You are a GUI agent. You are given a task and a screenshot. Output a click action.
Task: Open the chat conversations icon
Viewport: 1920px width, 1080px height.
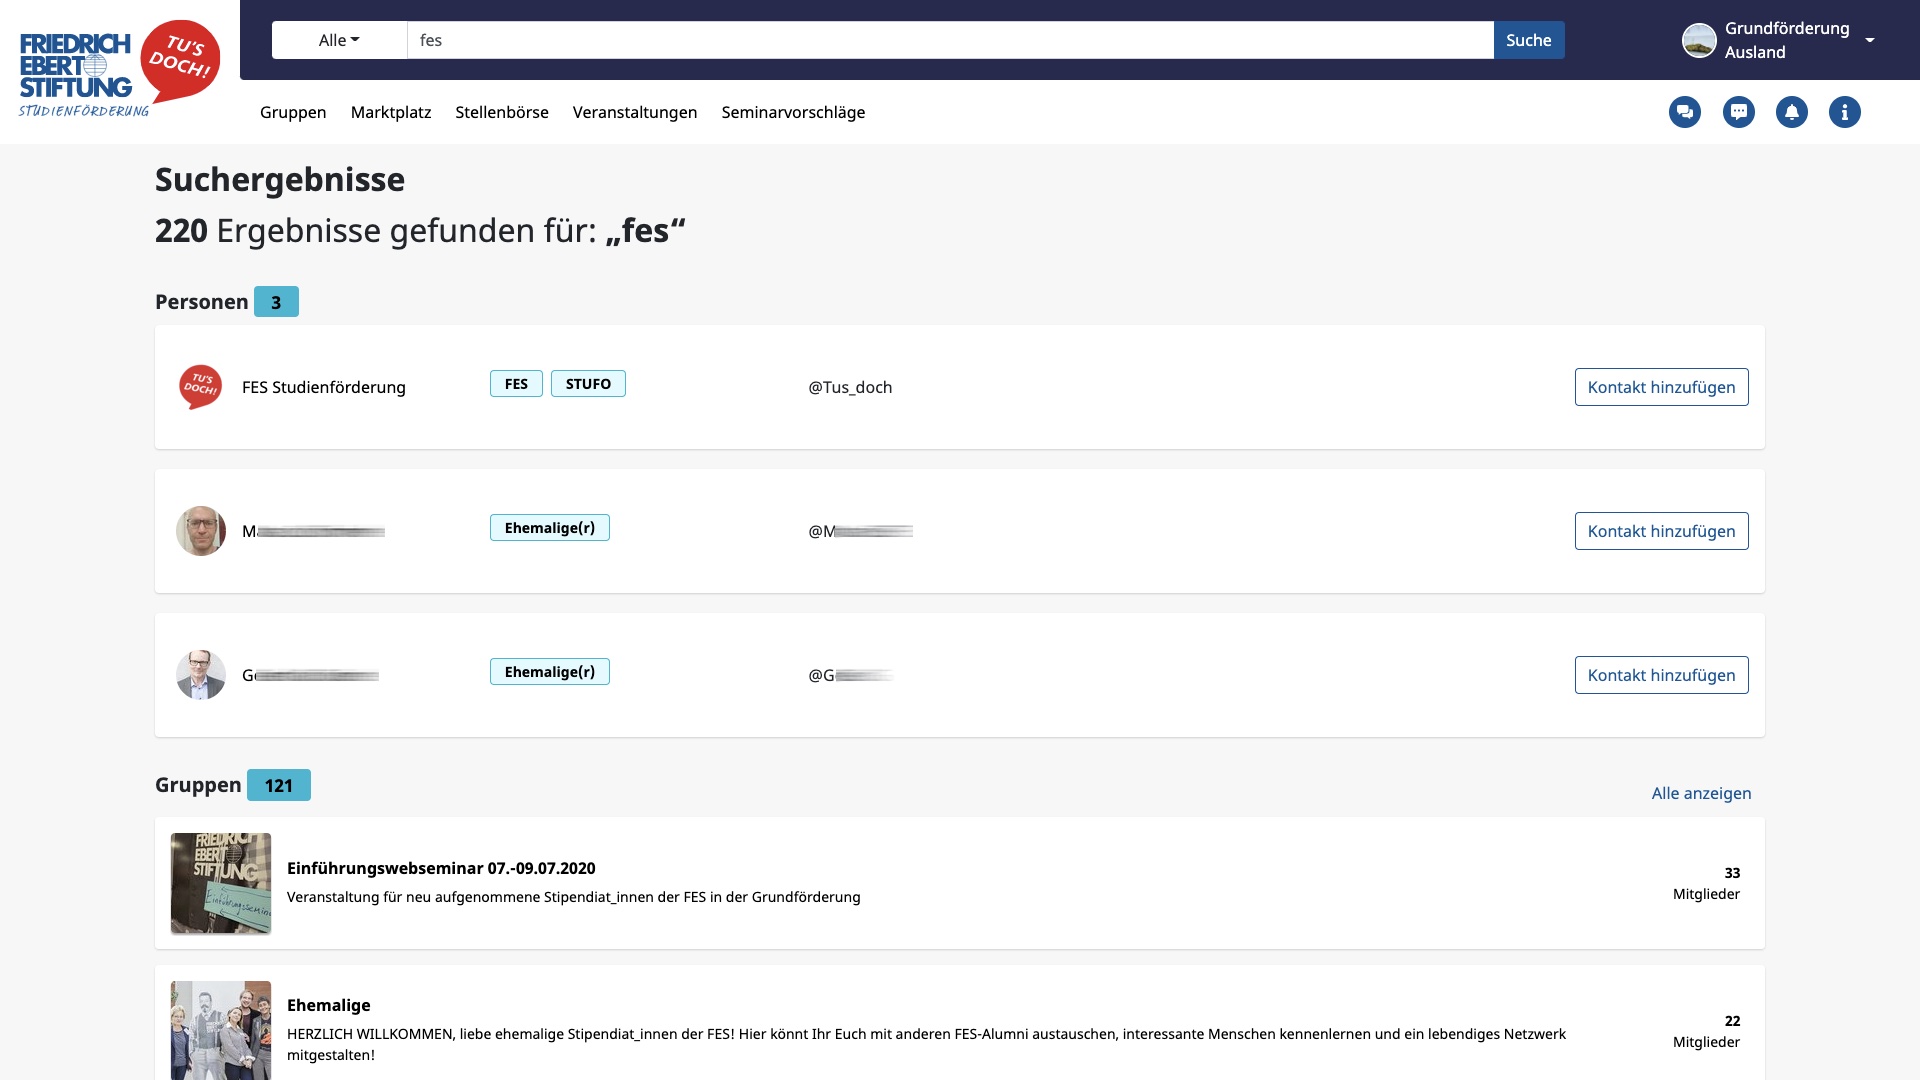1685,112
